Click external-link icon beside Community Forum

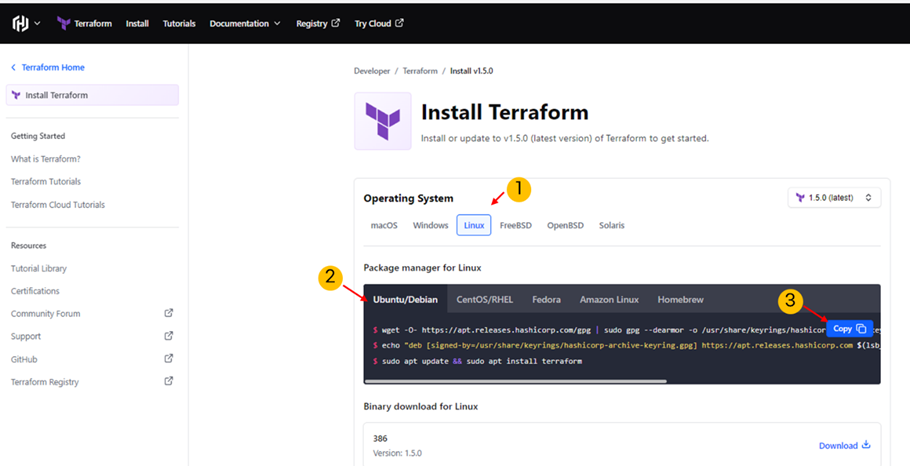coord(168,313)
